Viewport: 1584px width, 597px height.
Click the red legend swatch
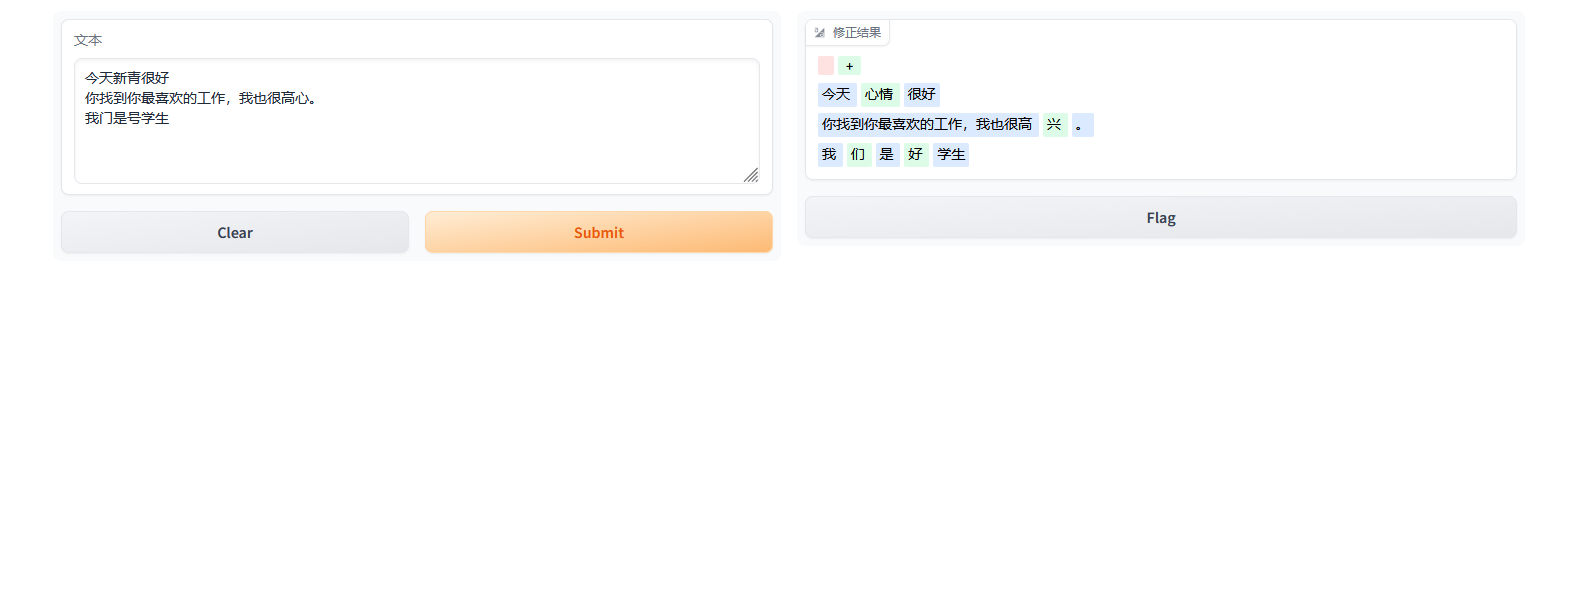pos(826,65)
